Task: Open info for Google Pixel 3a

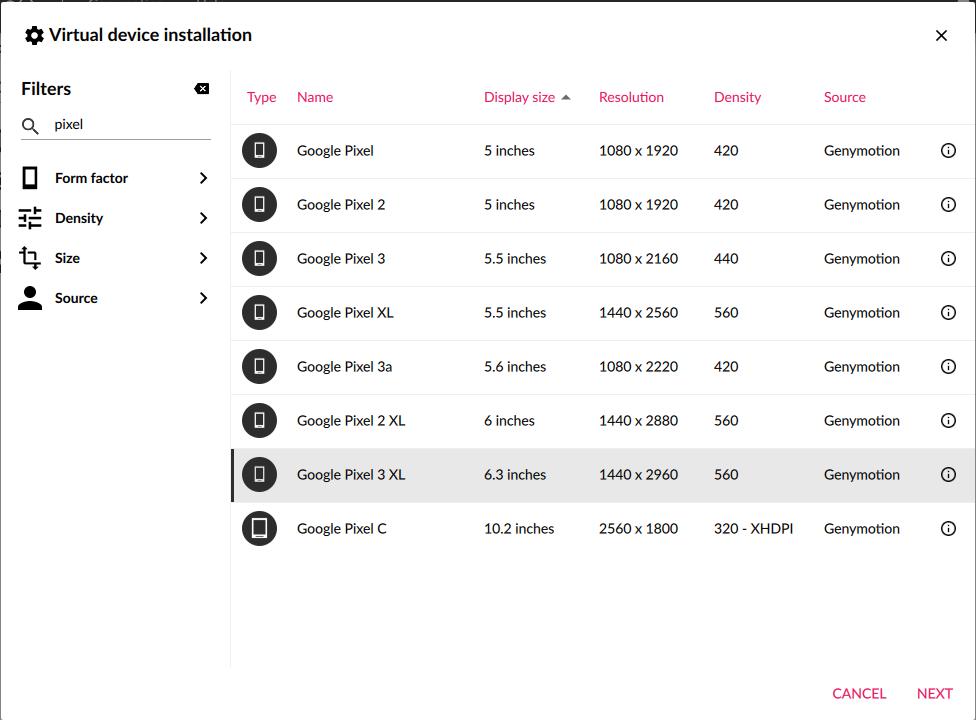Action: [x=948, y=367]
